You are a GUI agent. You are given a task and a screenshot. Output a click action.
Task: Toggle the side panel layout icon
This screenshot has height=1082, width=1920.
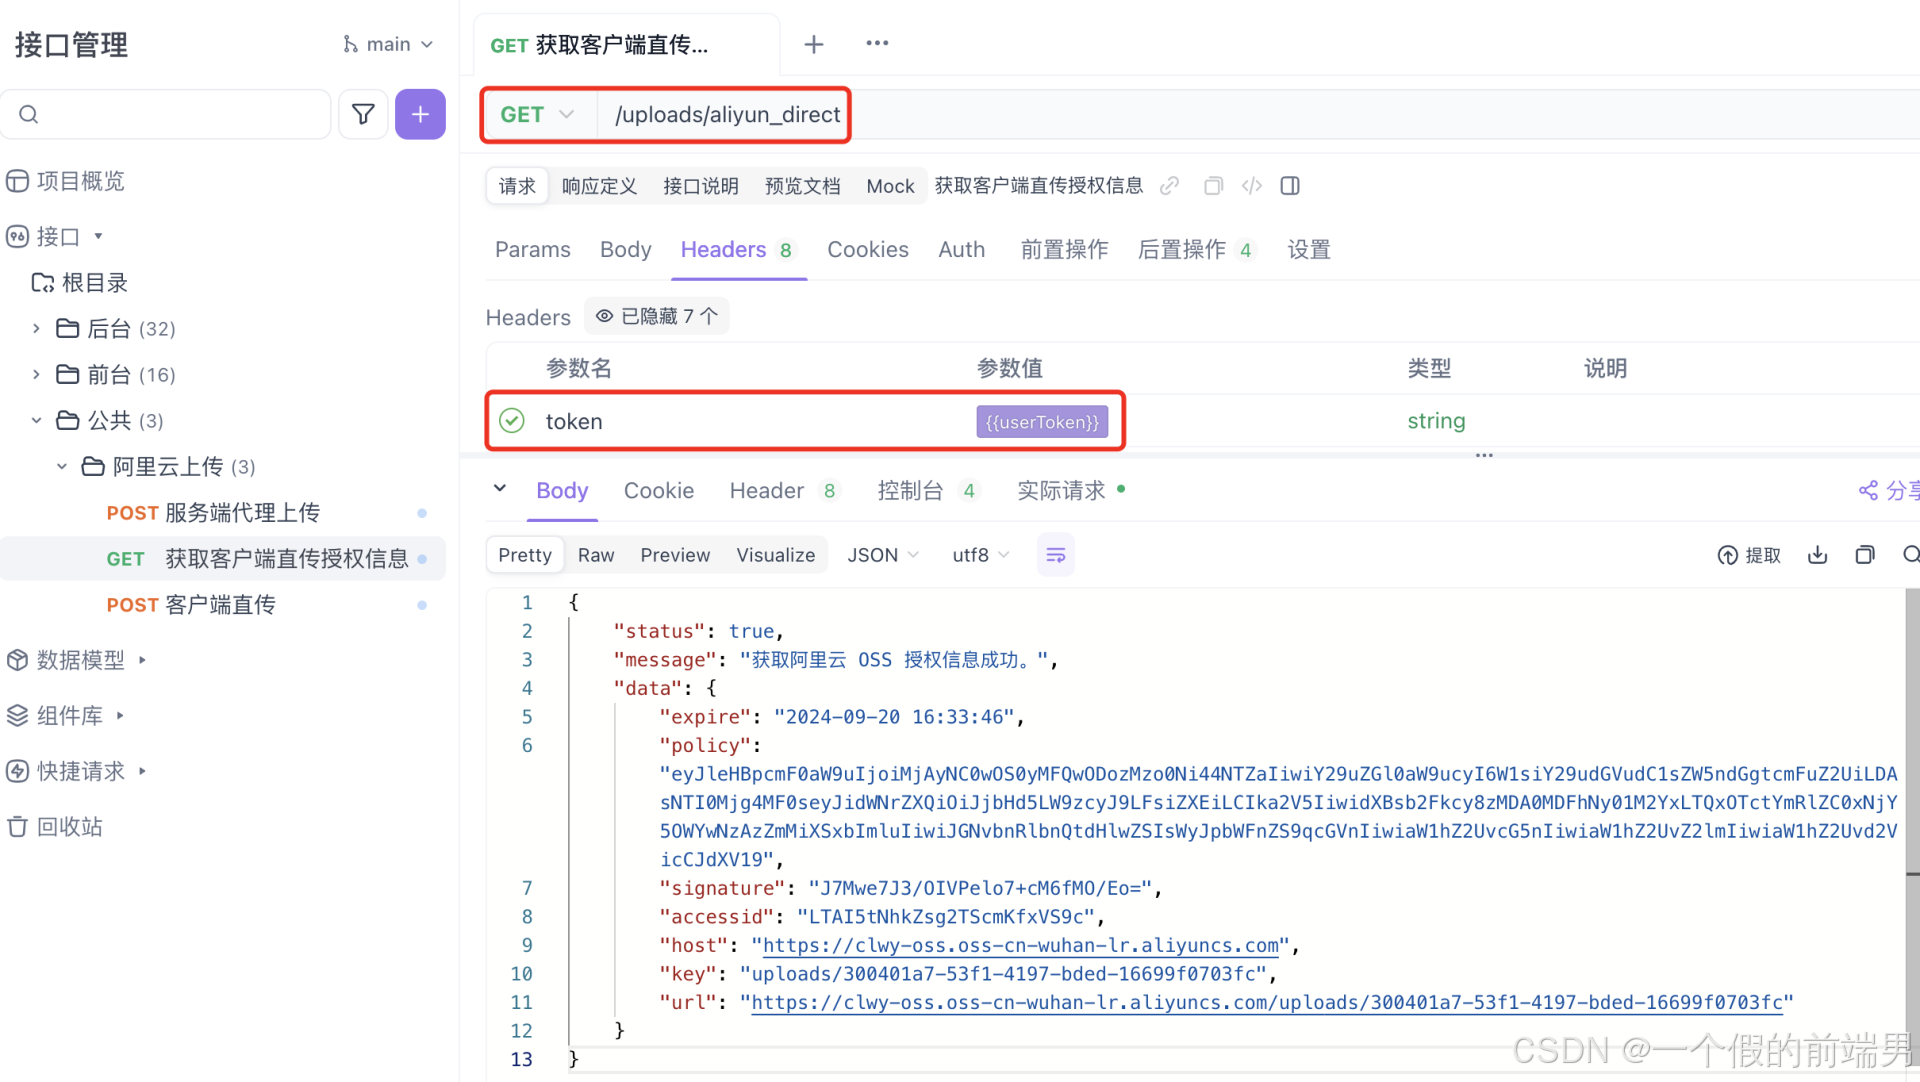pyautogui.click(x=1290, y=186)
